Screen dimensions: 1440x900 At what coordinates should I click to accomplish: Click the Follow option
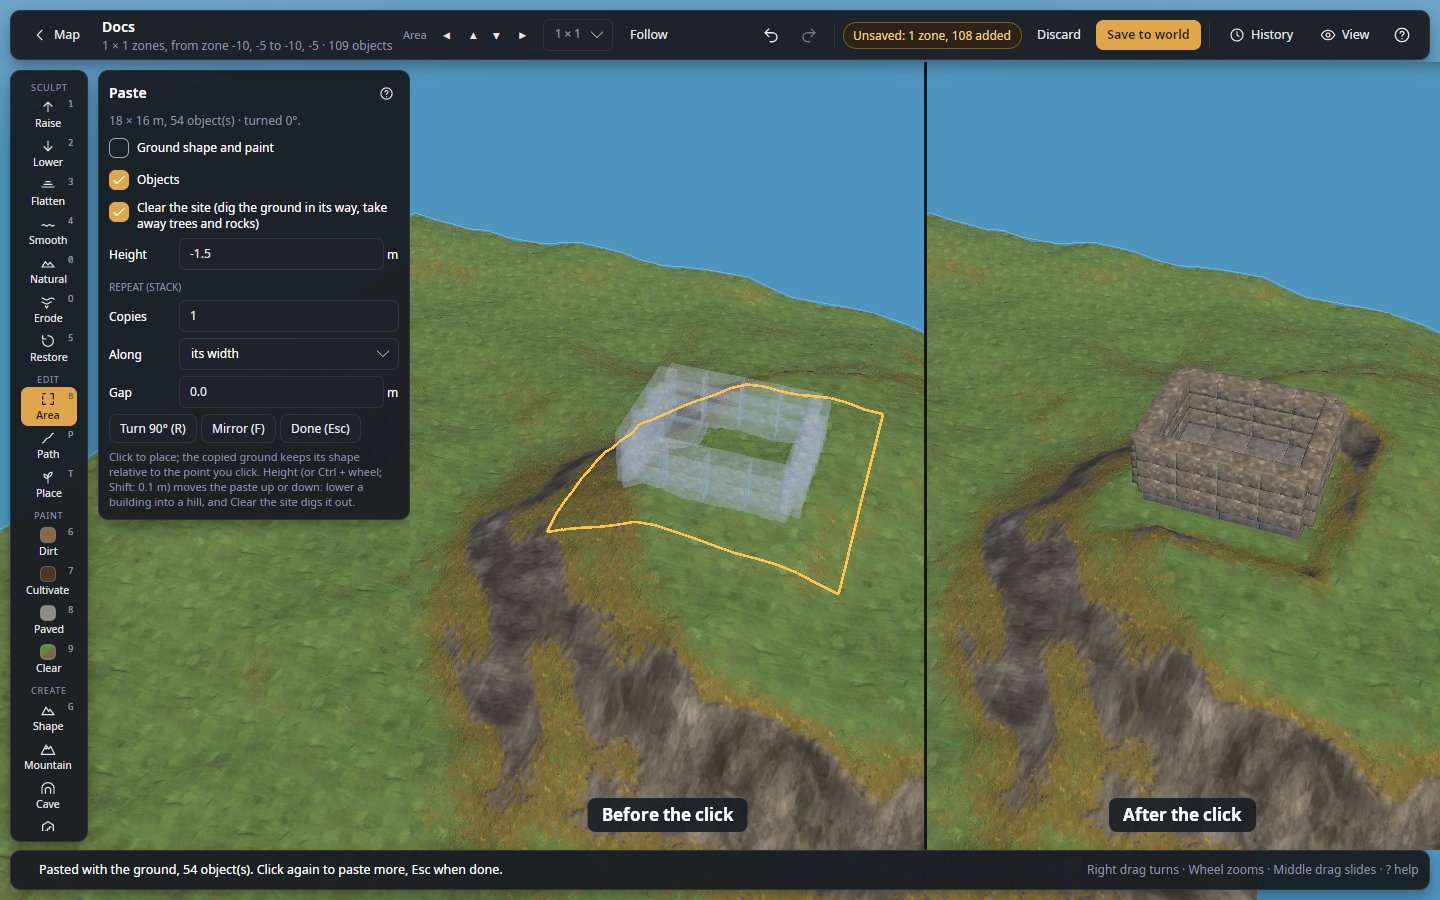click(648, 35)
